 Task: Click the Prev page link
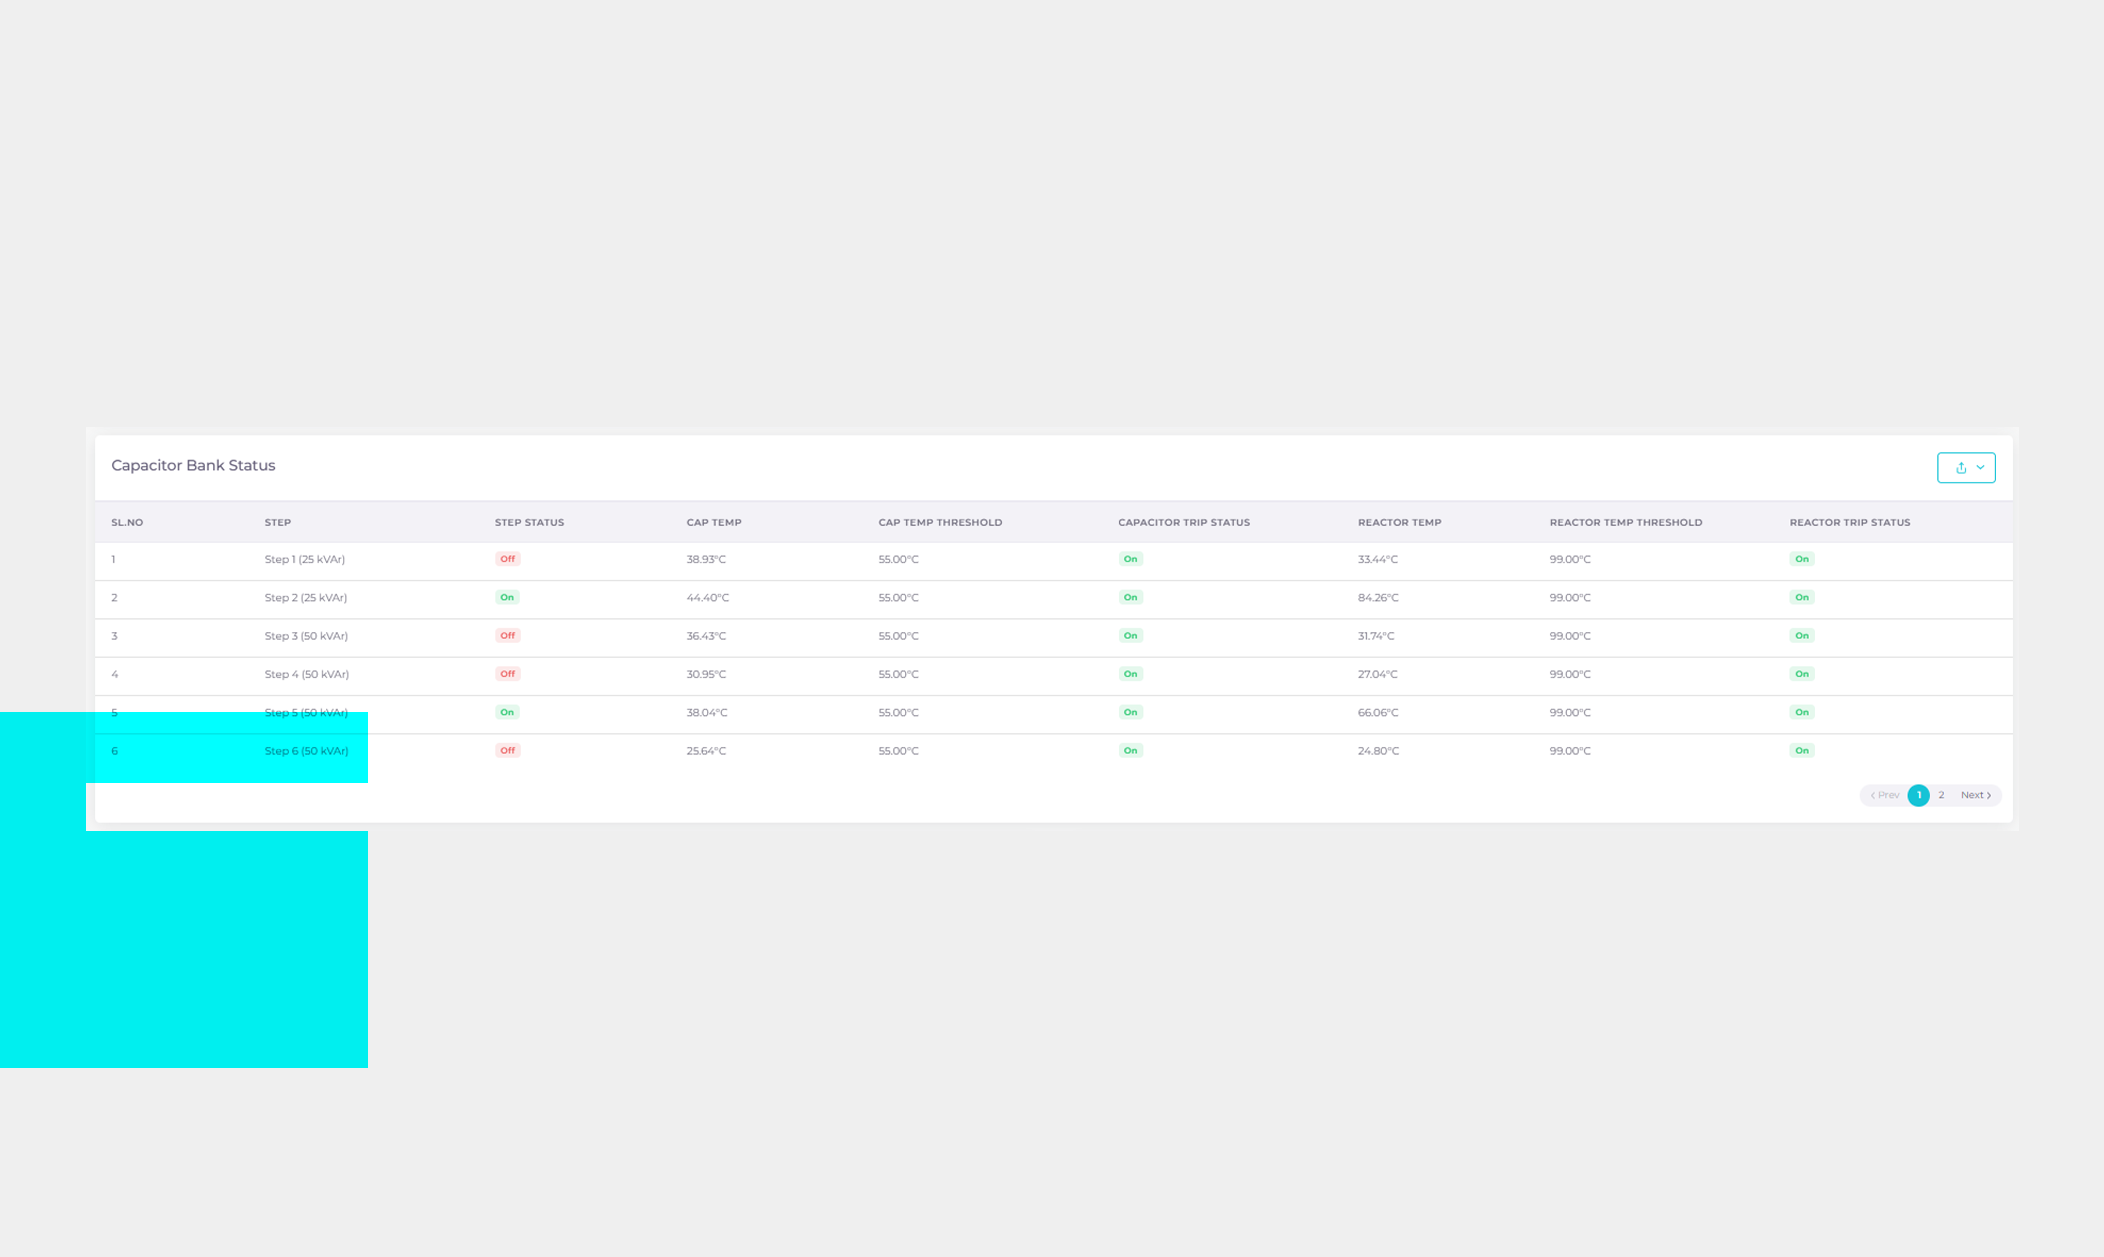(1885, 795)
